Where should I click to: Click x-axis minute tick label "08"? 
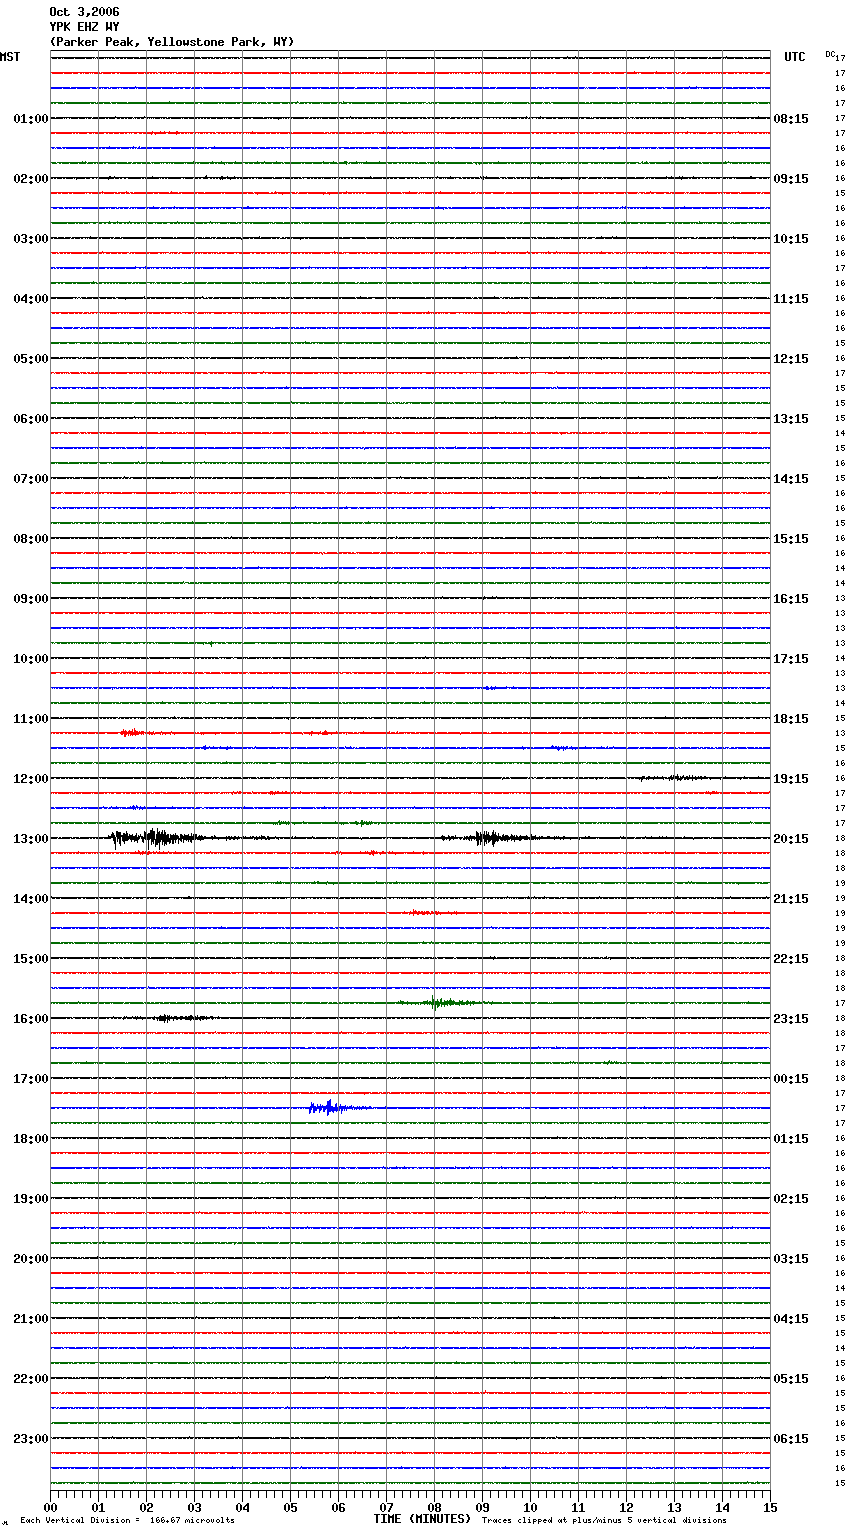coord(434,1507)
